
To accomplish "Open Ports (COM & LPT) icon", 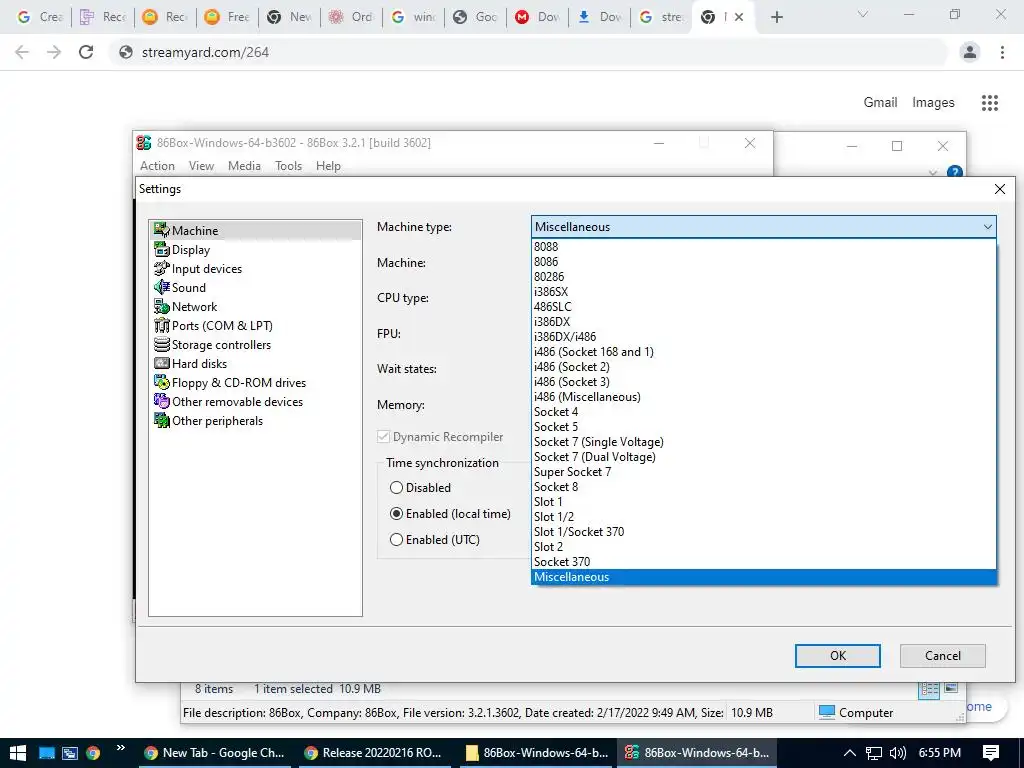I will point(161,325).
